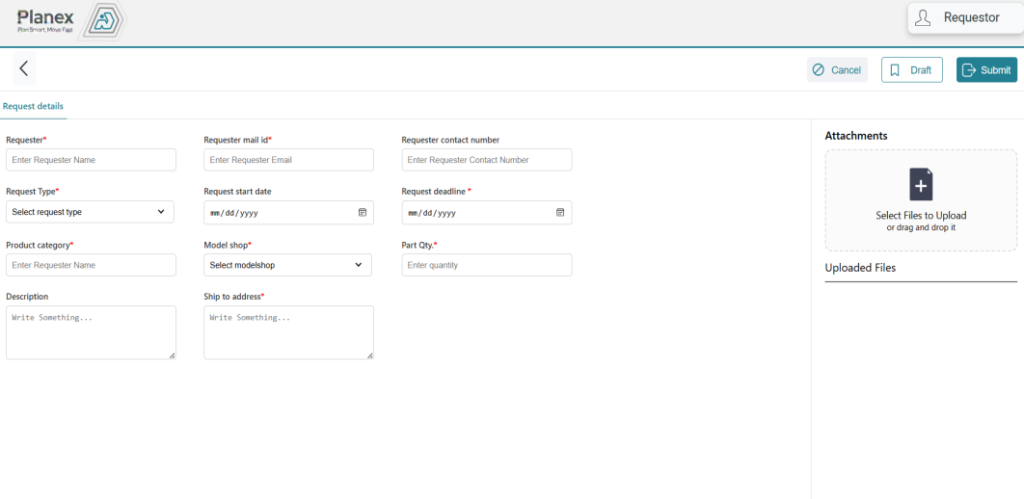Click the Requester mail id field
Viewport: 1024px width, 499px height.
(288, 160)
